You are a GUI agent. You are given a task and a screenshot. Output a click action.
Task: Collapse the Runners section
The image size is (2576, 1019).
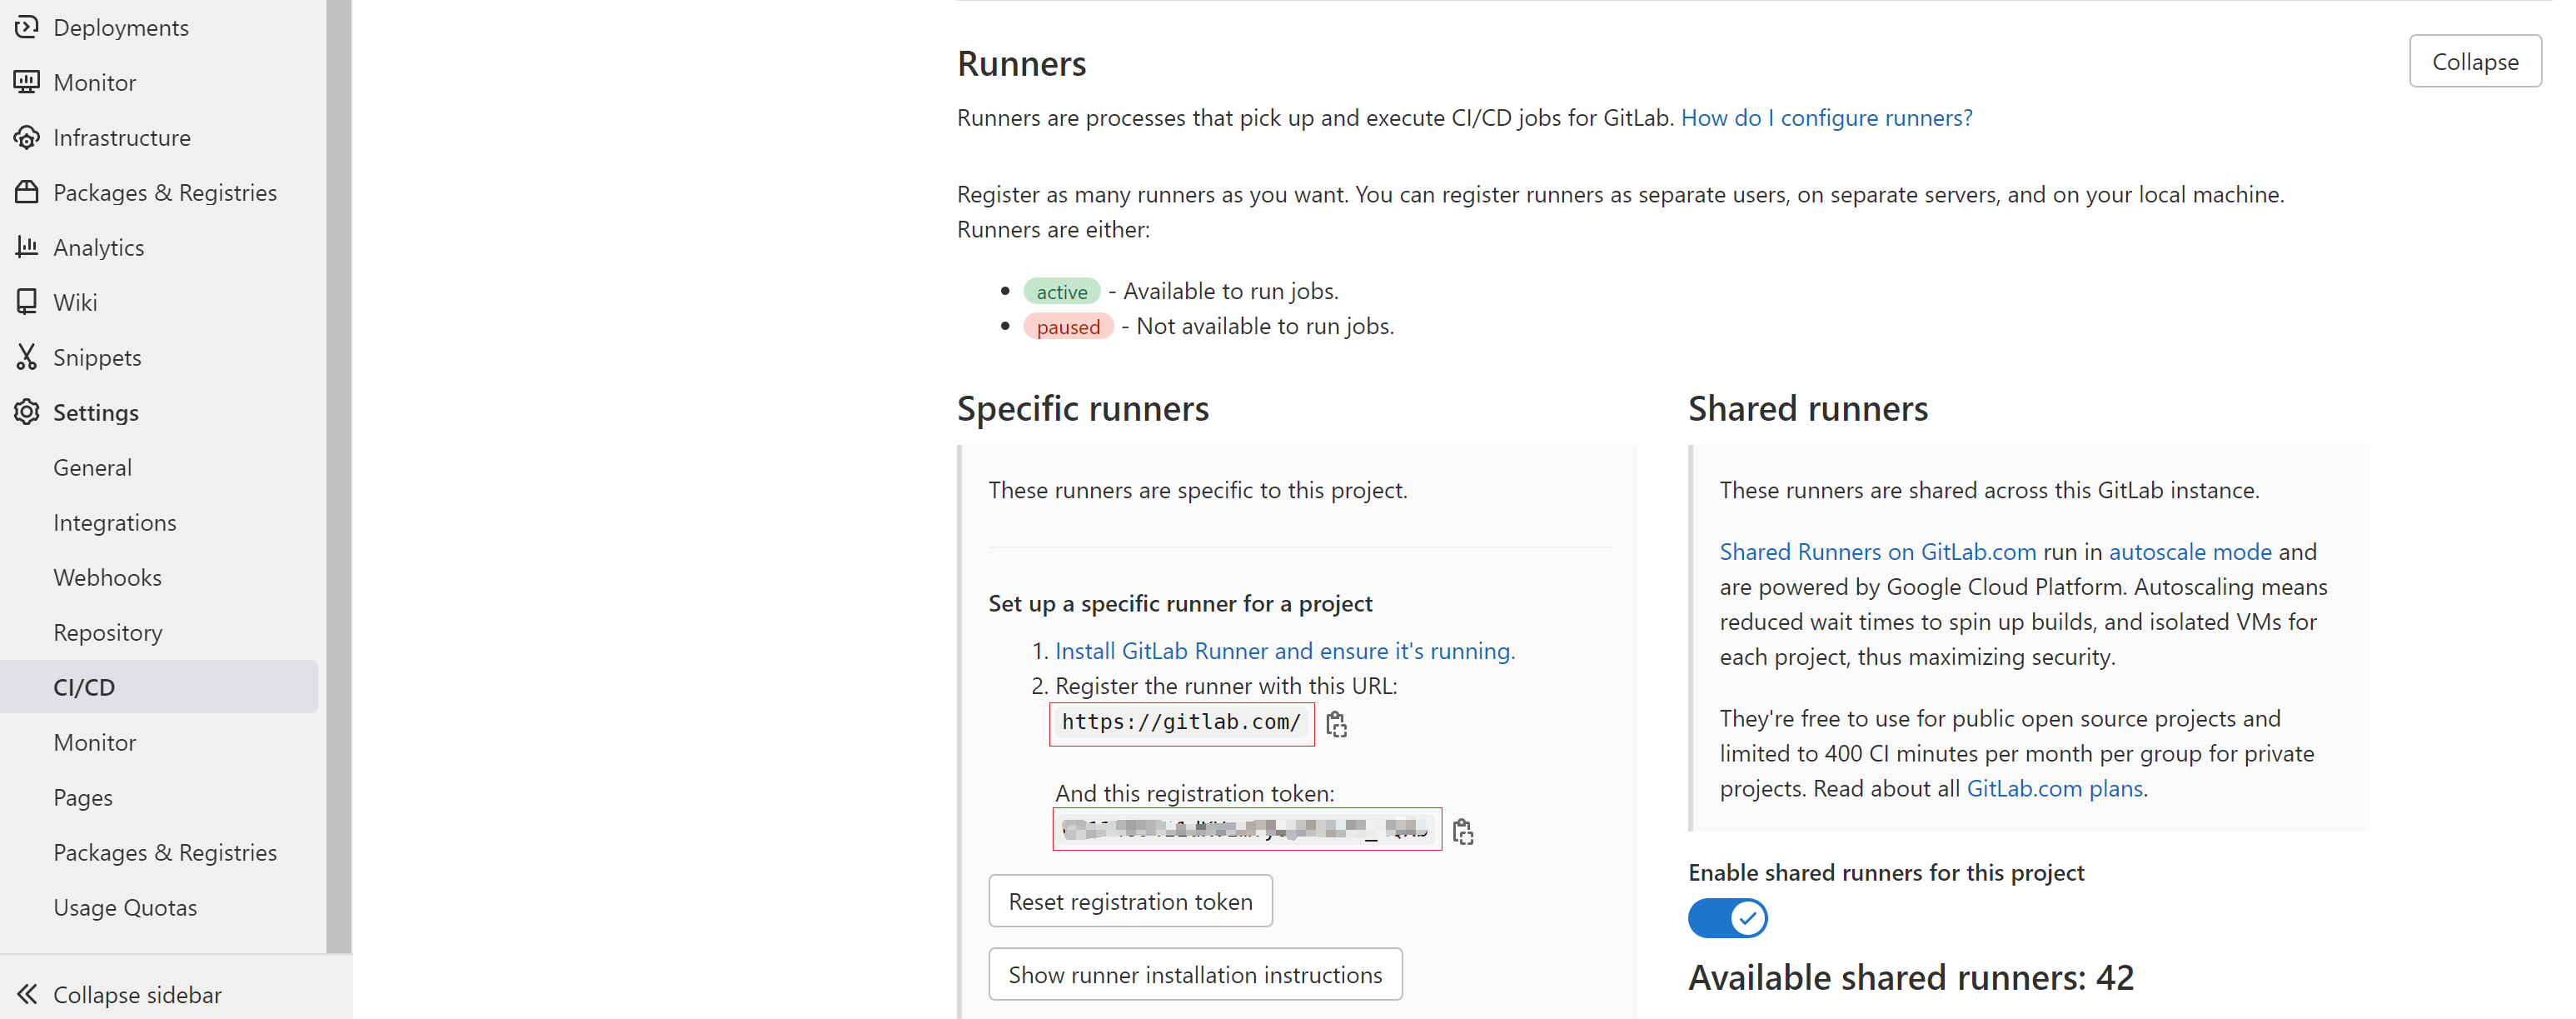(x=2475, y=61)
